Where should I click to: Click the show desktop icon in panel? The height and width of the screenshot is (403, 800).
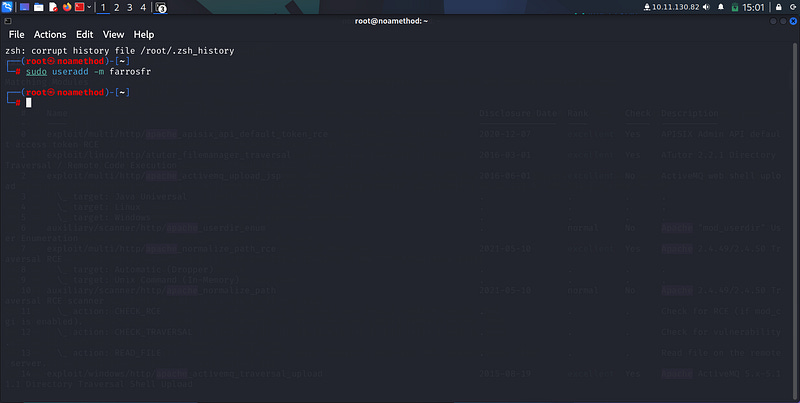[24, 7]
